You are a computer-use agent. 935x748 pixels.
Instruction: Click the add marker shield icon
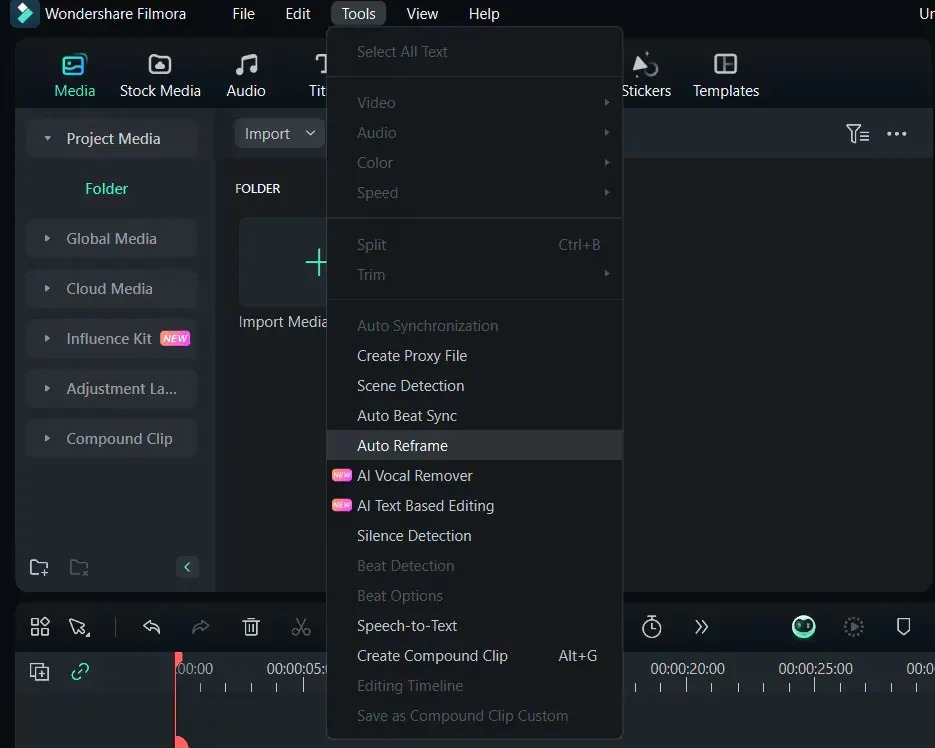tap(903, 626)
